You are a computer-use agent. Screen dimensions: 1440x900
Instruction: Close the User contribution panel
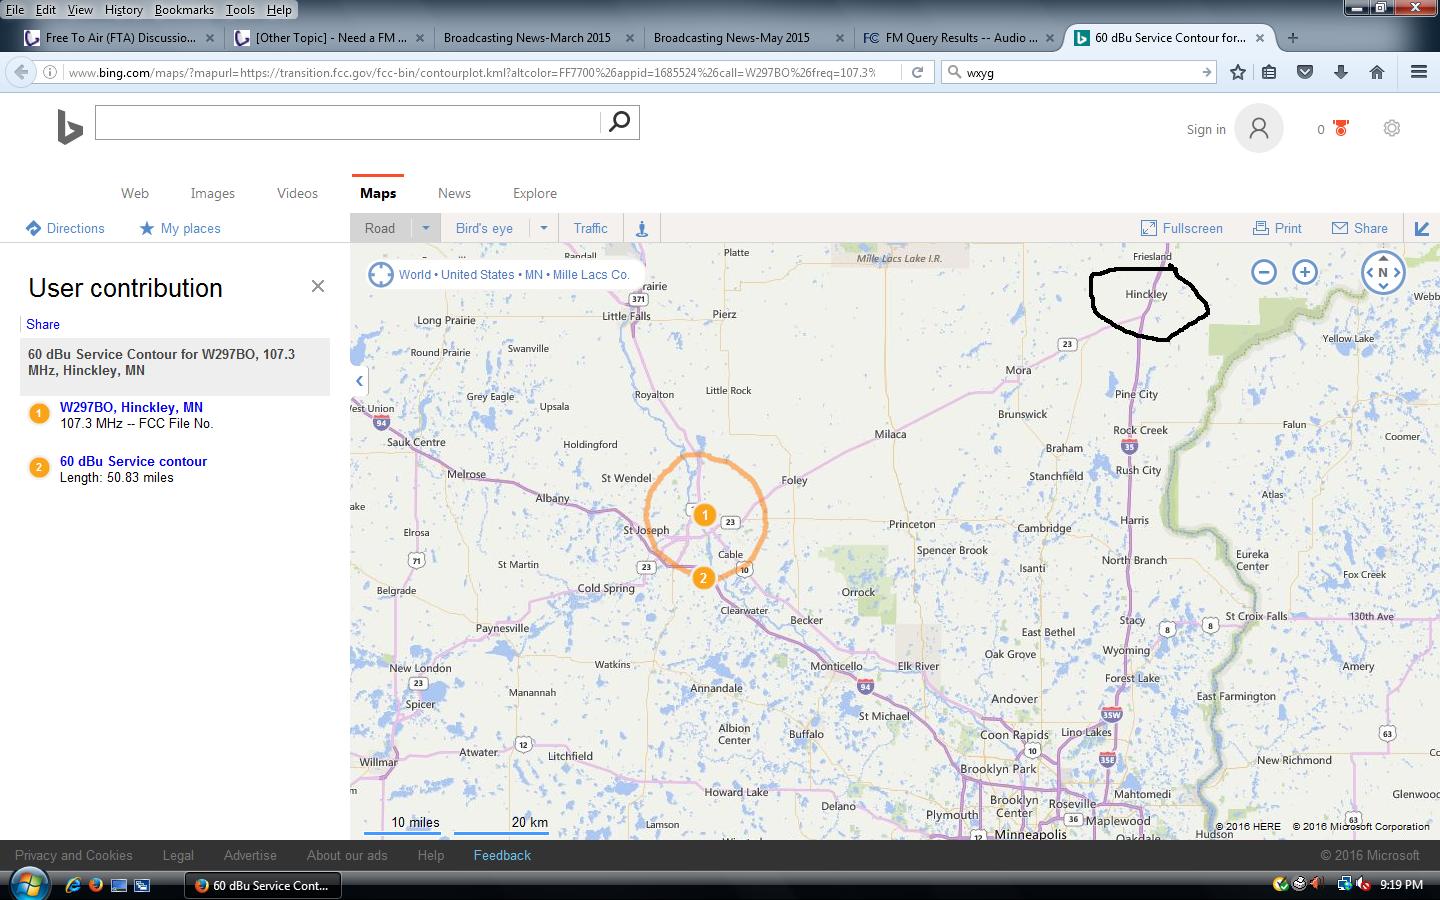[318, 286]
